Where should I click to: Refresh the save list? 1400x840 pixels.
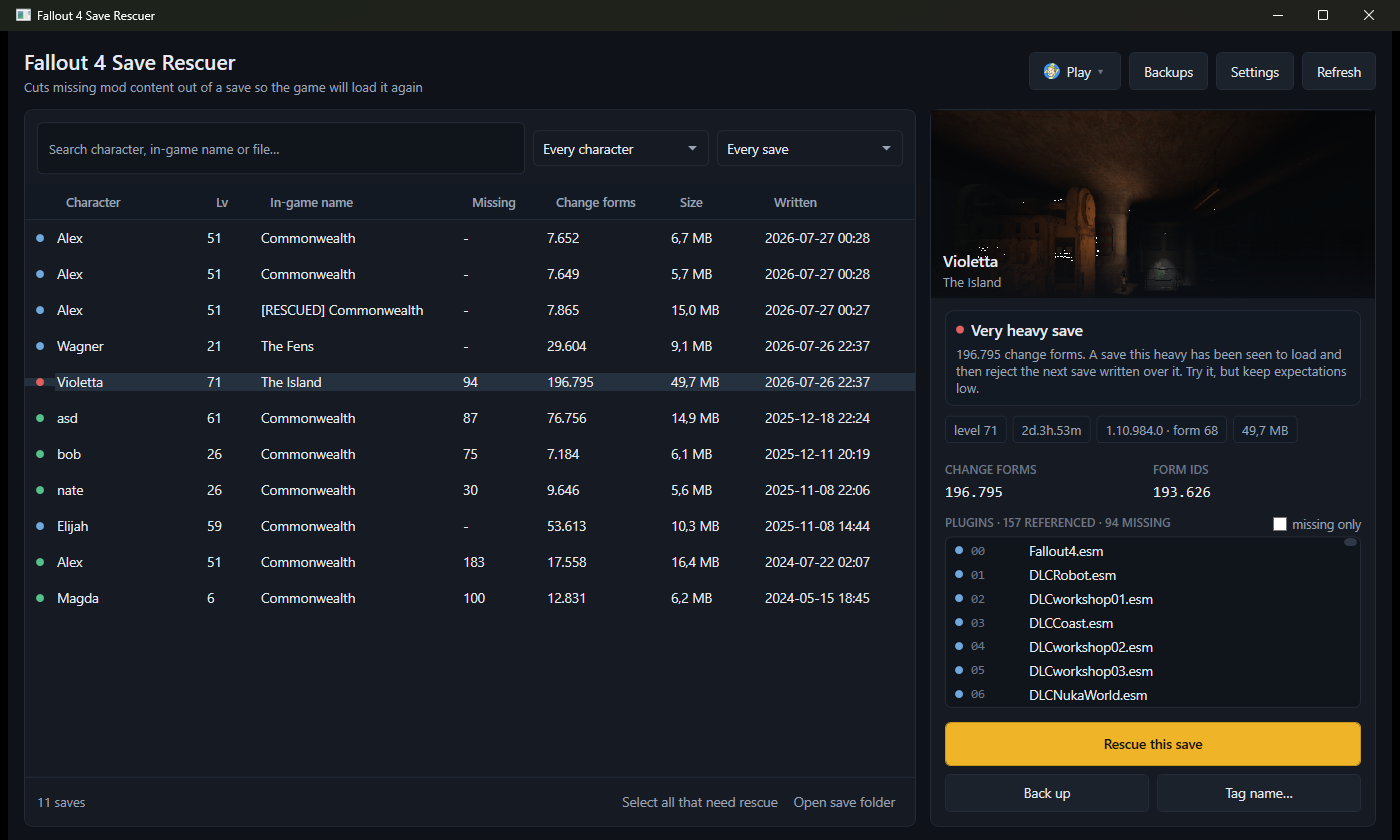coord(1339,72)
